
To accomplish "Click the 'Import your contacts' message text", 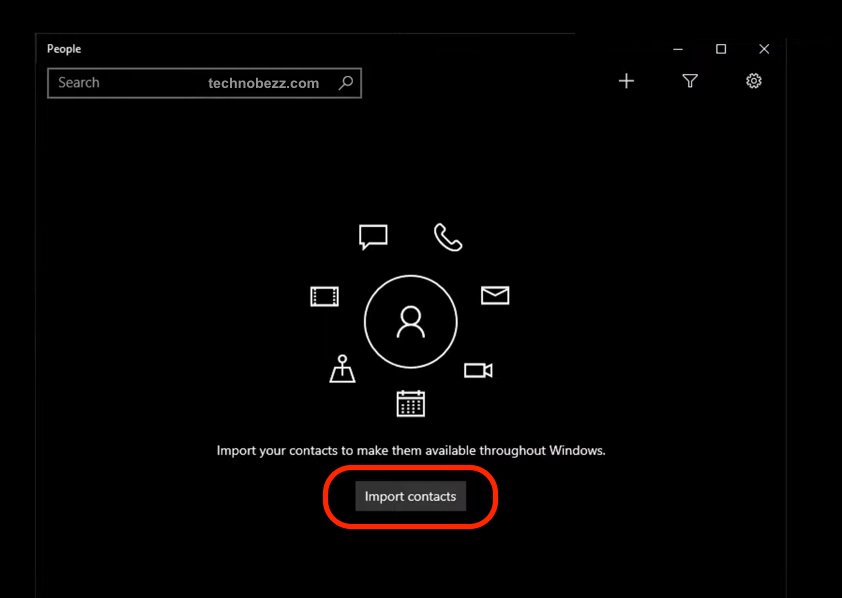I will [x=411, y=450].
